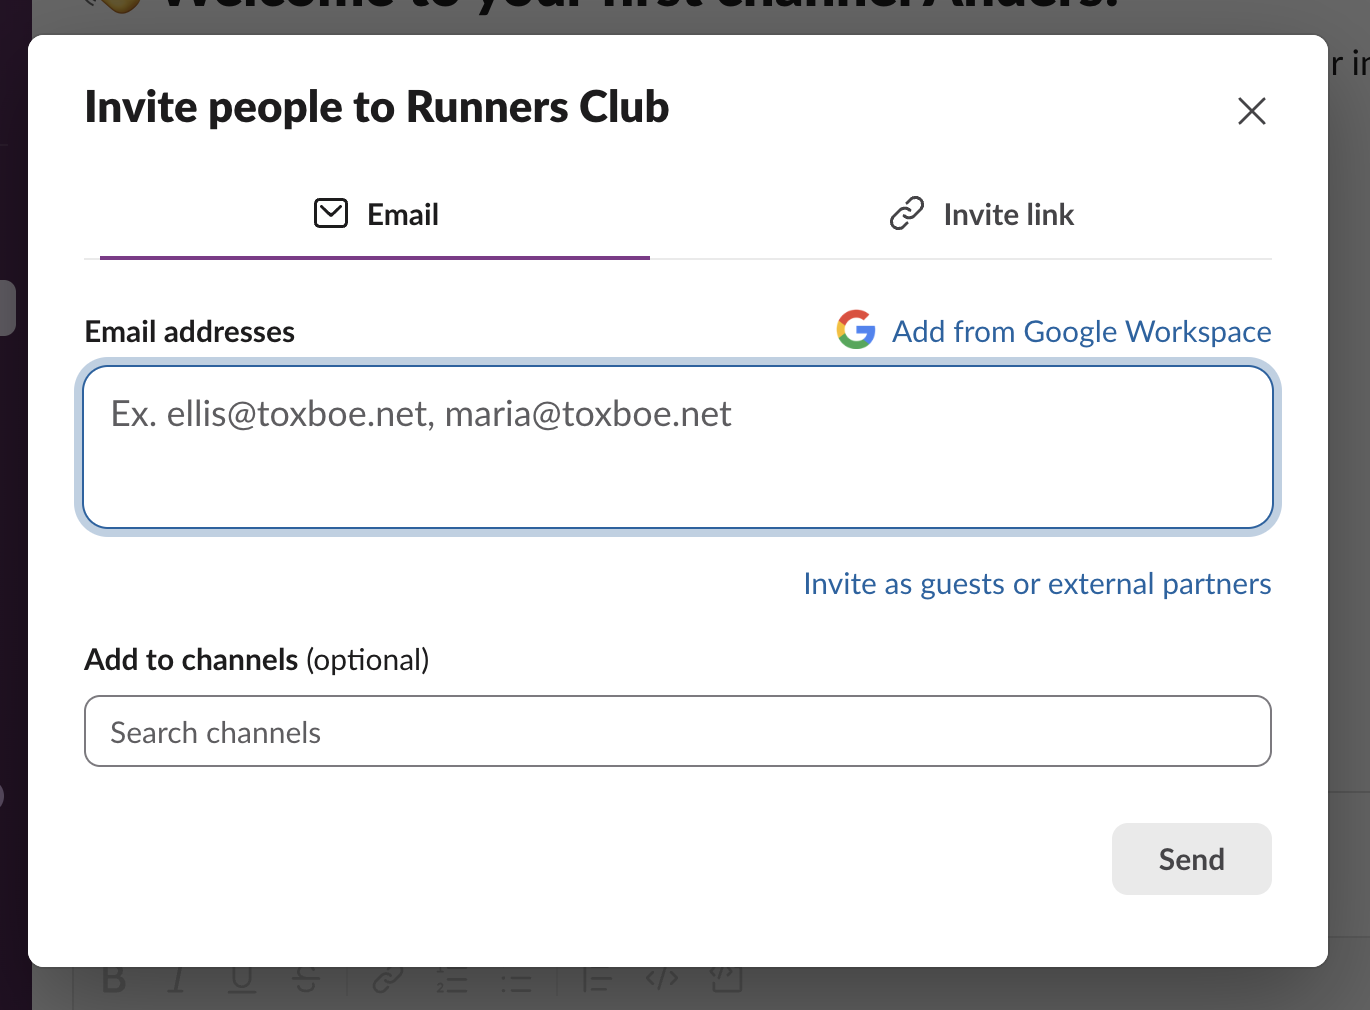This screenshot has height=1010, width=1370.
Task: Focus the Email addresses text box
Action: (678, 447)
